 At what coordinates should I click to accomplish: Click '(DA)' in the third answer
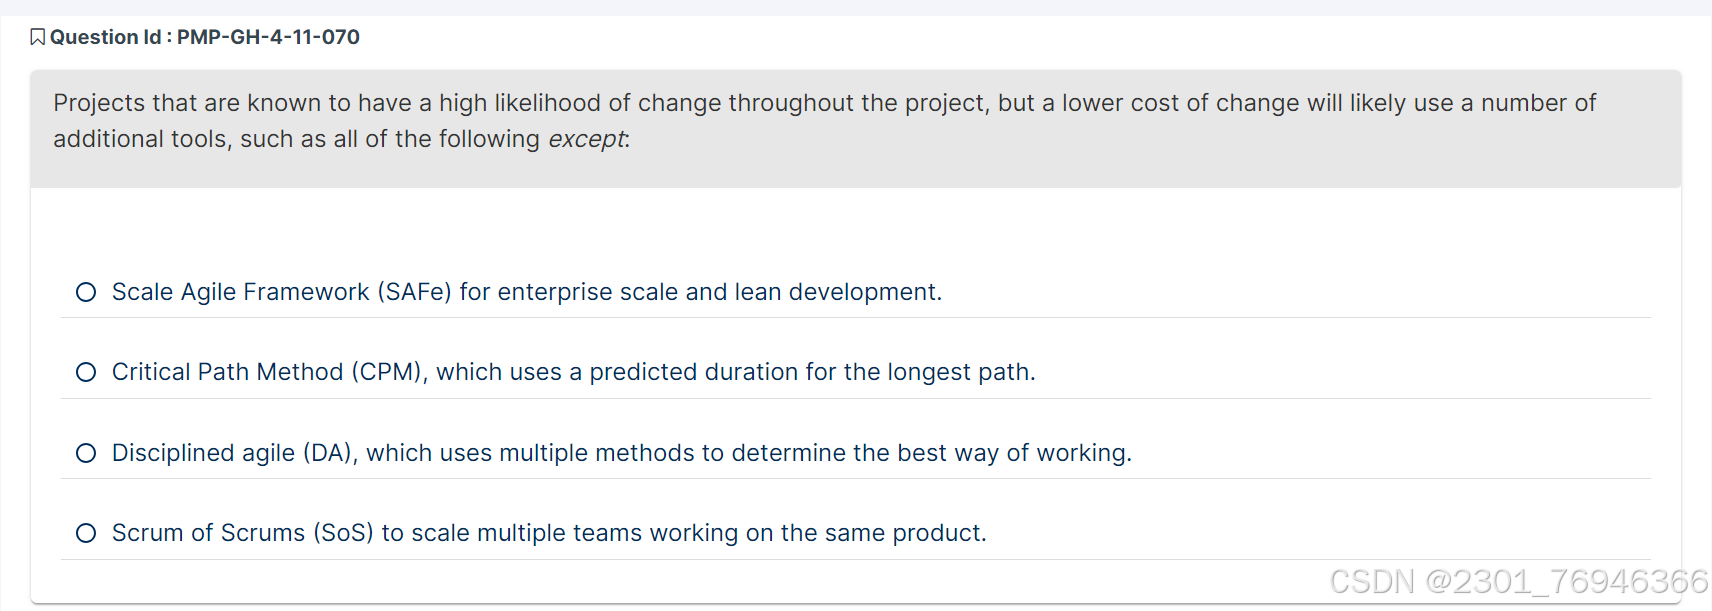pos(330,453)
